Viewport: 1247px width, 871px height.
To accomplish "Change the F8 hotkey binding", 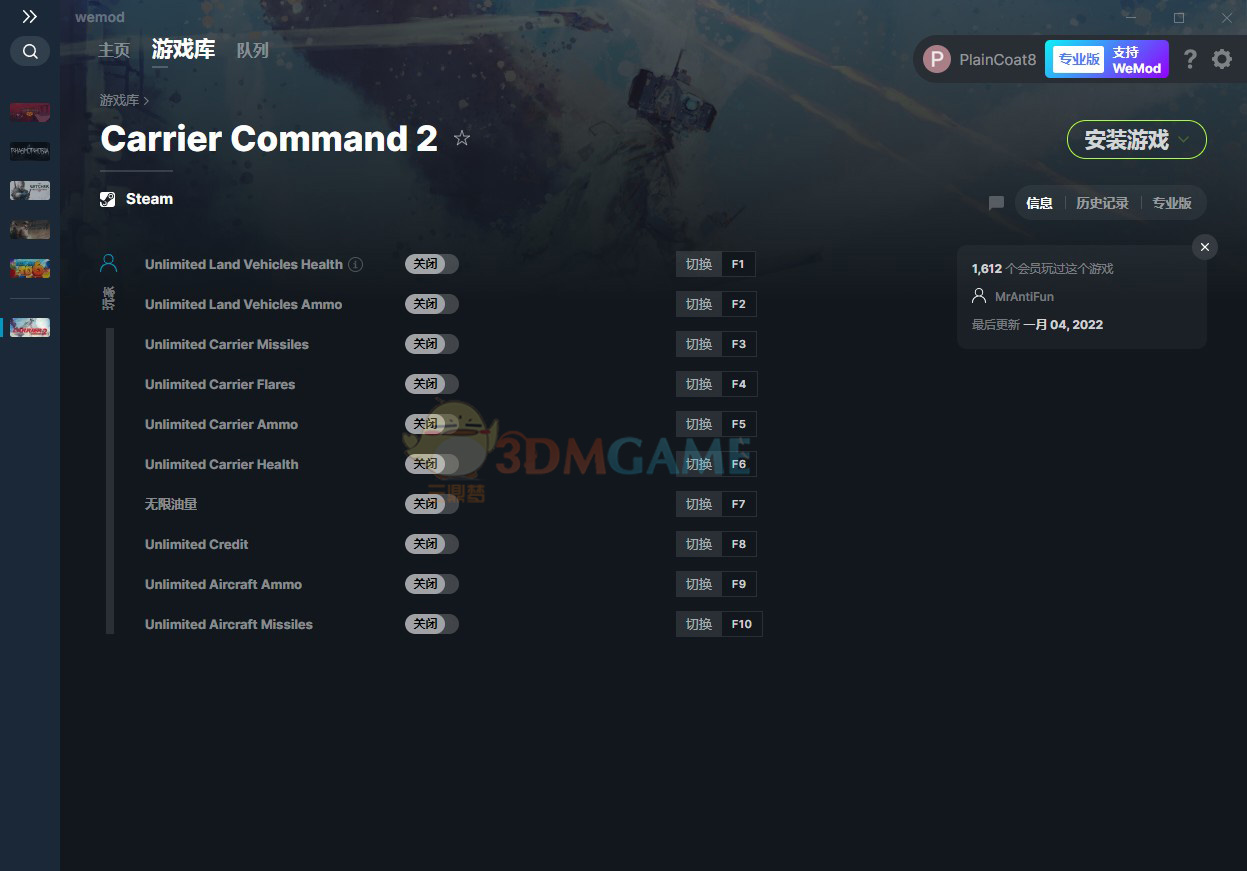I will 738,544.
